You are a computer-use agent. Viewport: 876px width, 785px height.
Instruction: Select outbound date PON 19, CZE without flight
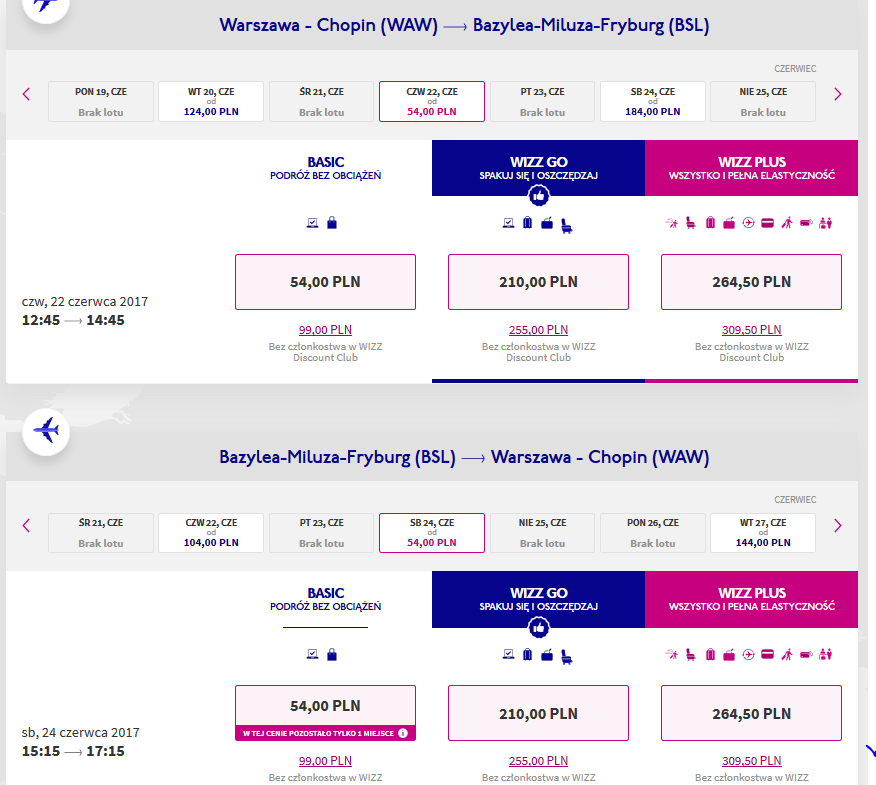(x=101, y=101)
